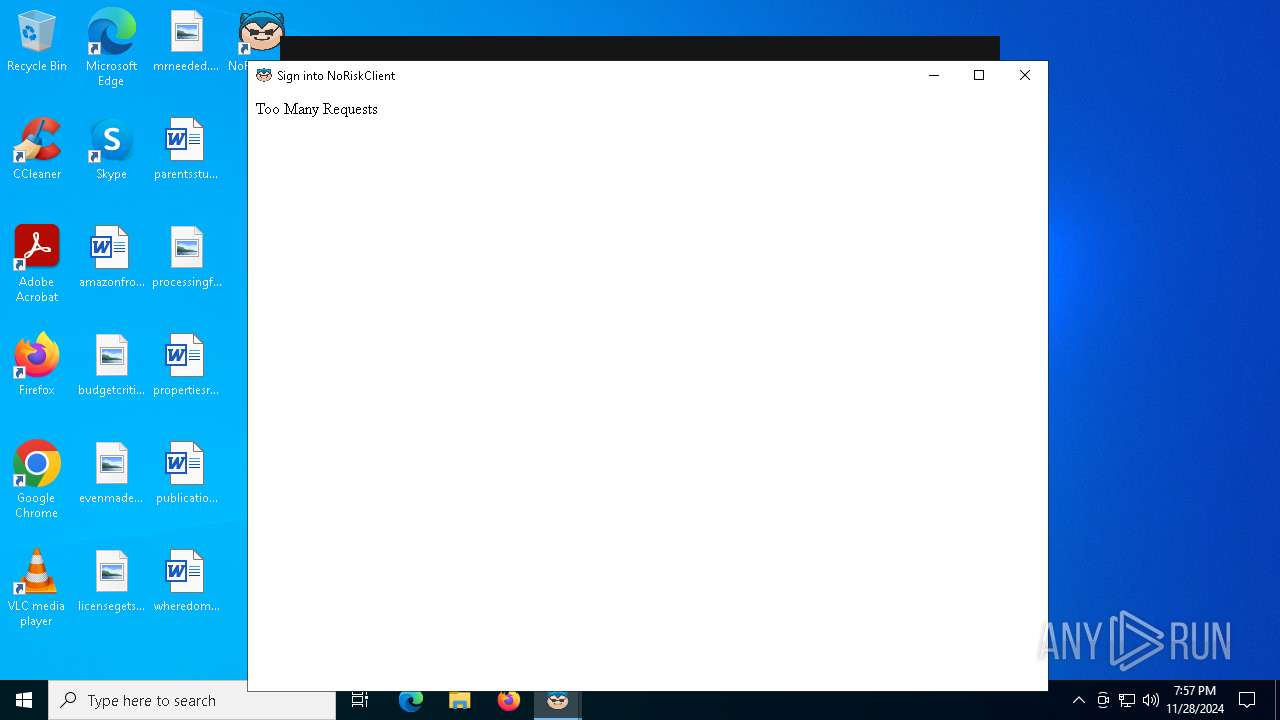The height and width of the screenshot is (720, 1280).
Task: Select the processingf image file
Action: point(186,258)
